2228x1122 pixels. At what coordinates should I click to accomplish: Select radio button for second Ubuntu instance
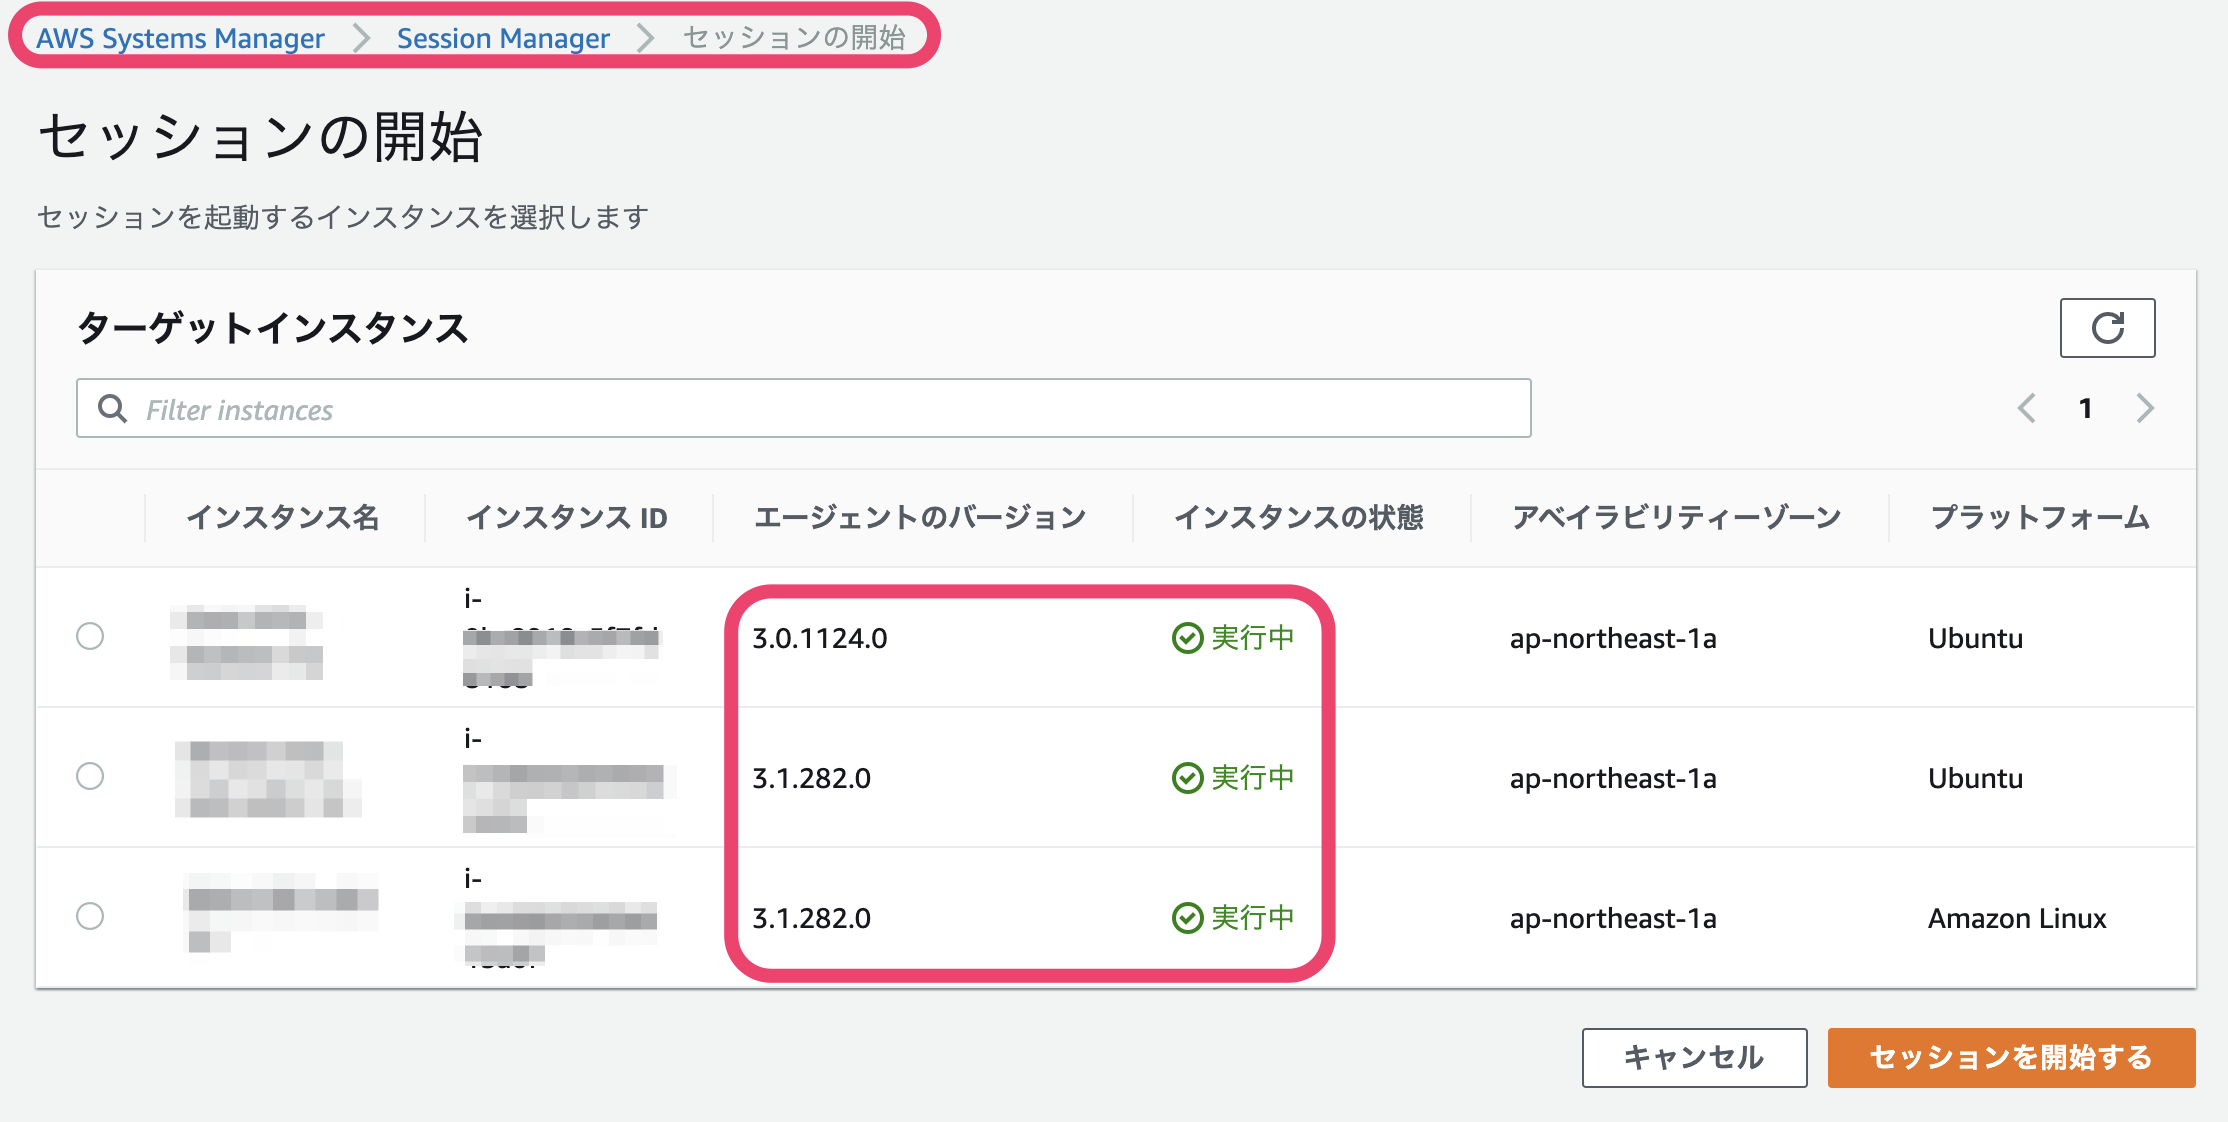(90, 776)
